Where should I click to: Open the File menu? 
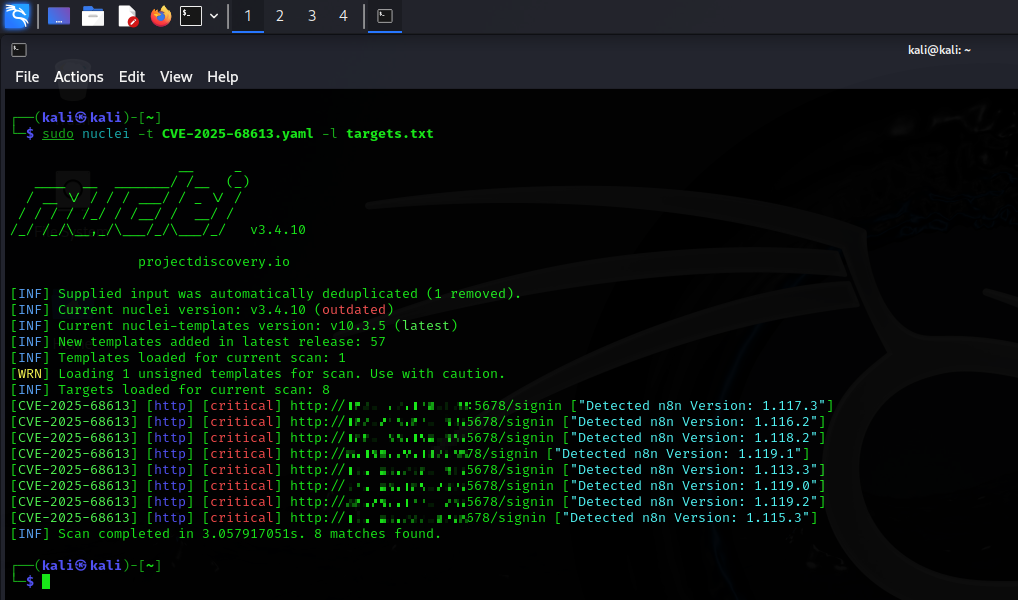coord(27,77)
